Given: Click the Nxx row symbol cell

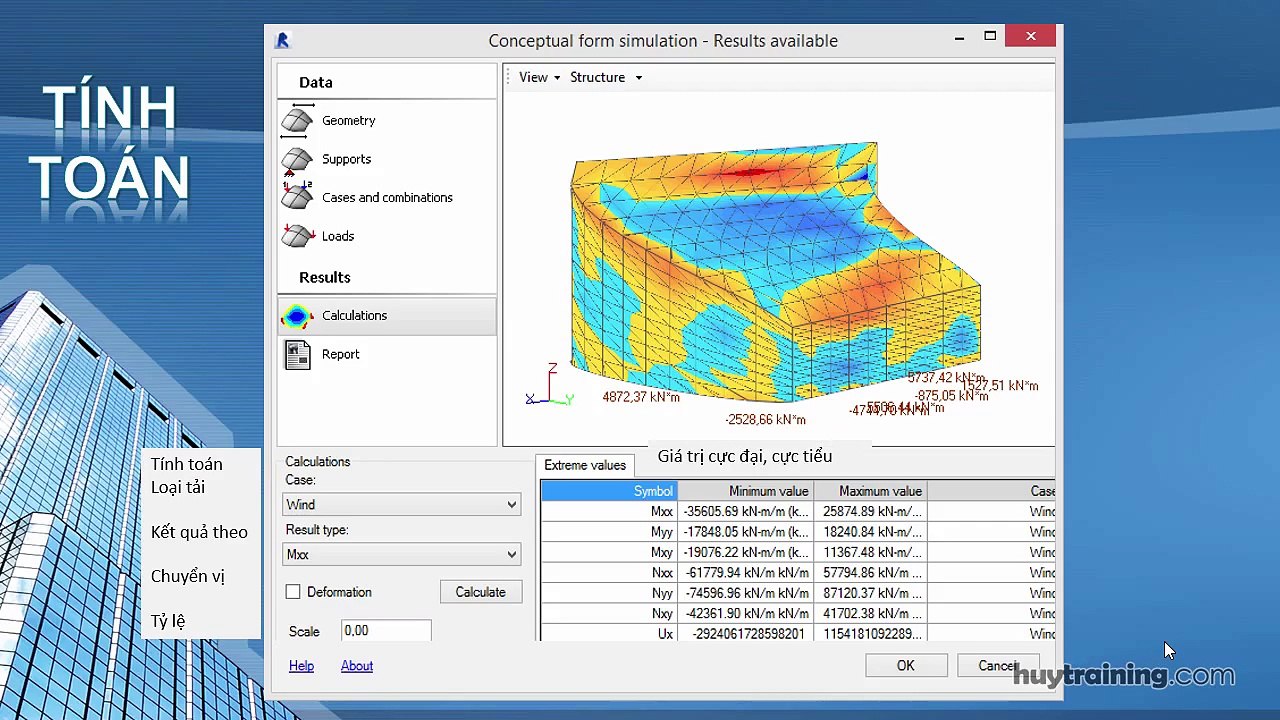Looking at the screenshot, I should [610, 573].
